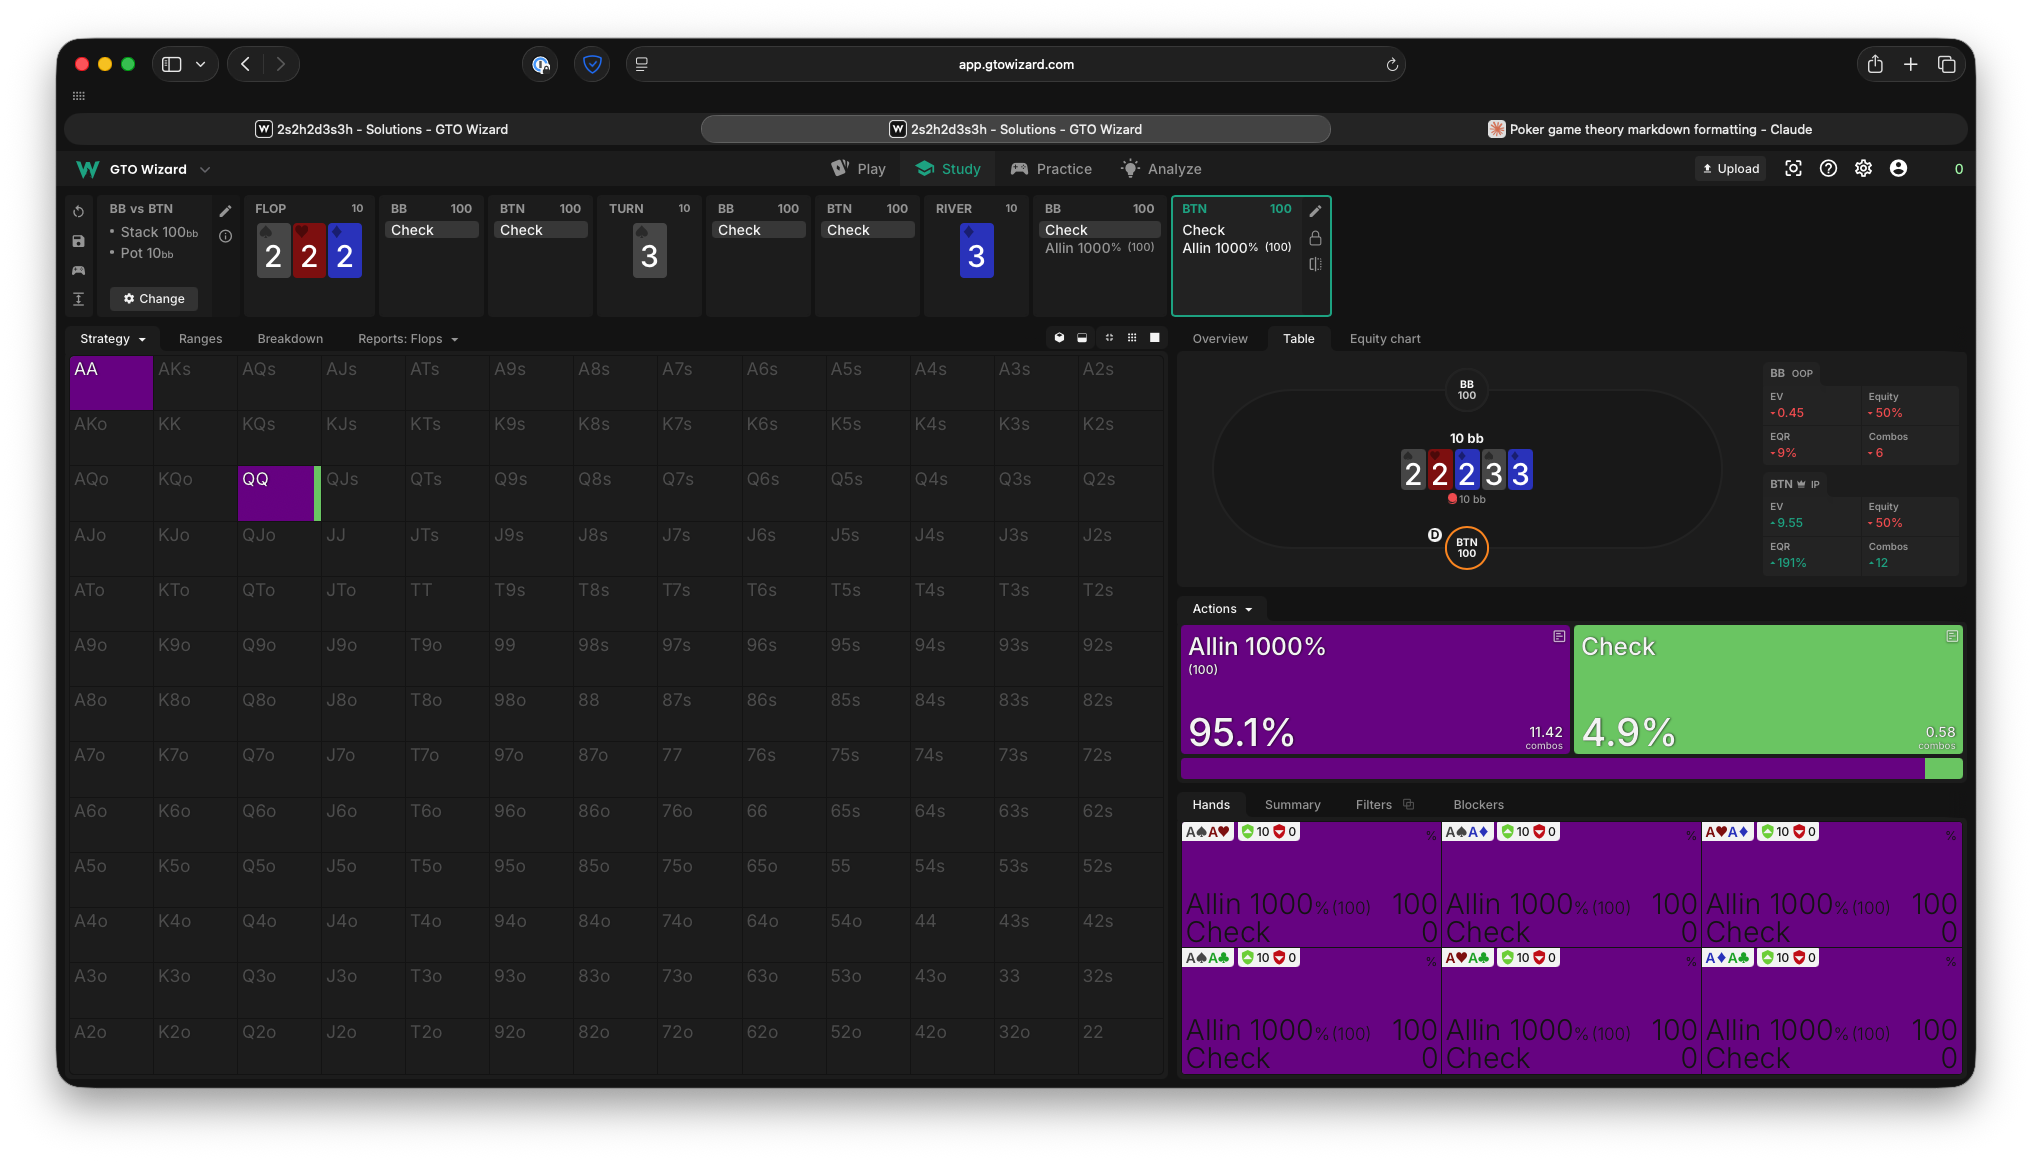Viewport: 2032px width, 1162px height.
Task: Switch to the Equity chart tab
Action: (x=1384, y=339)
